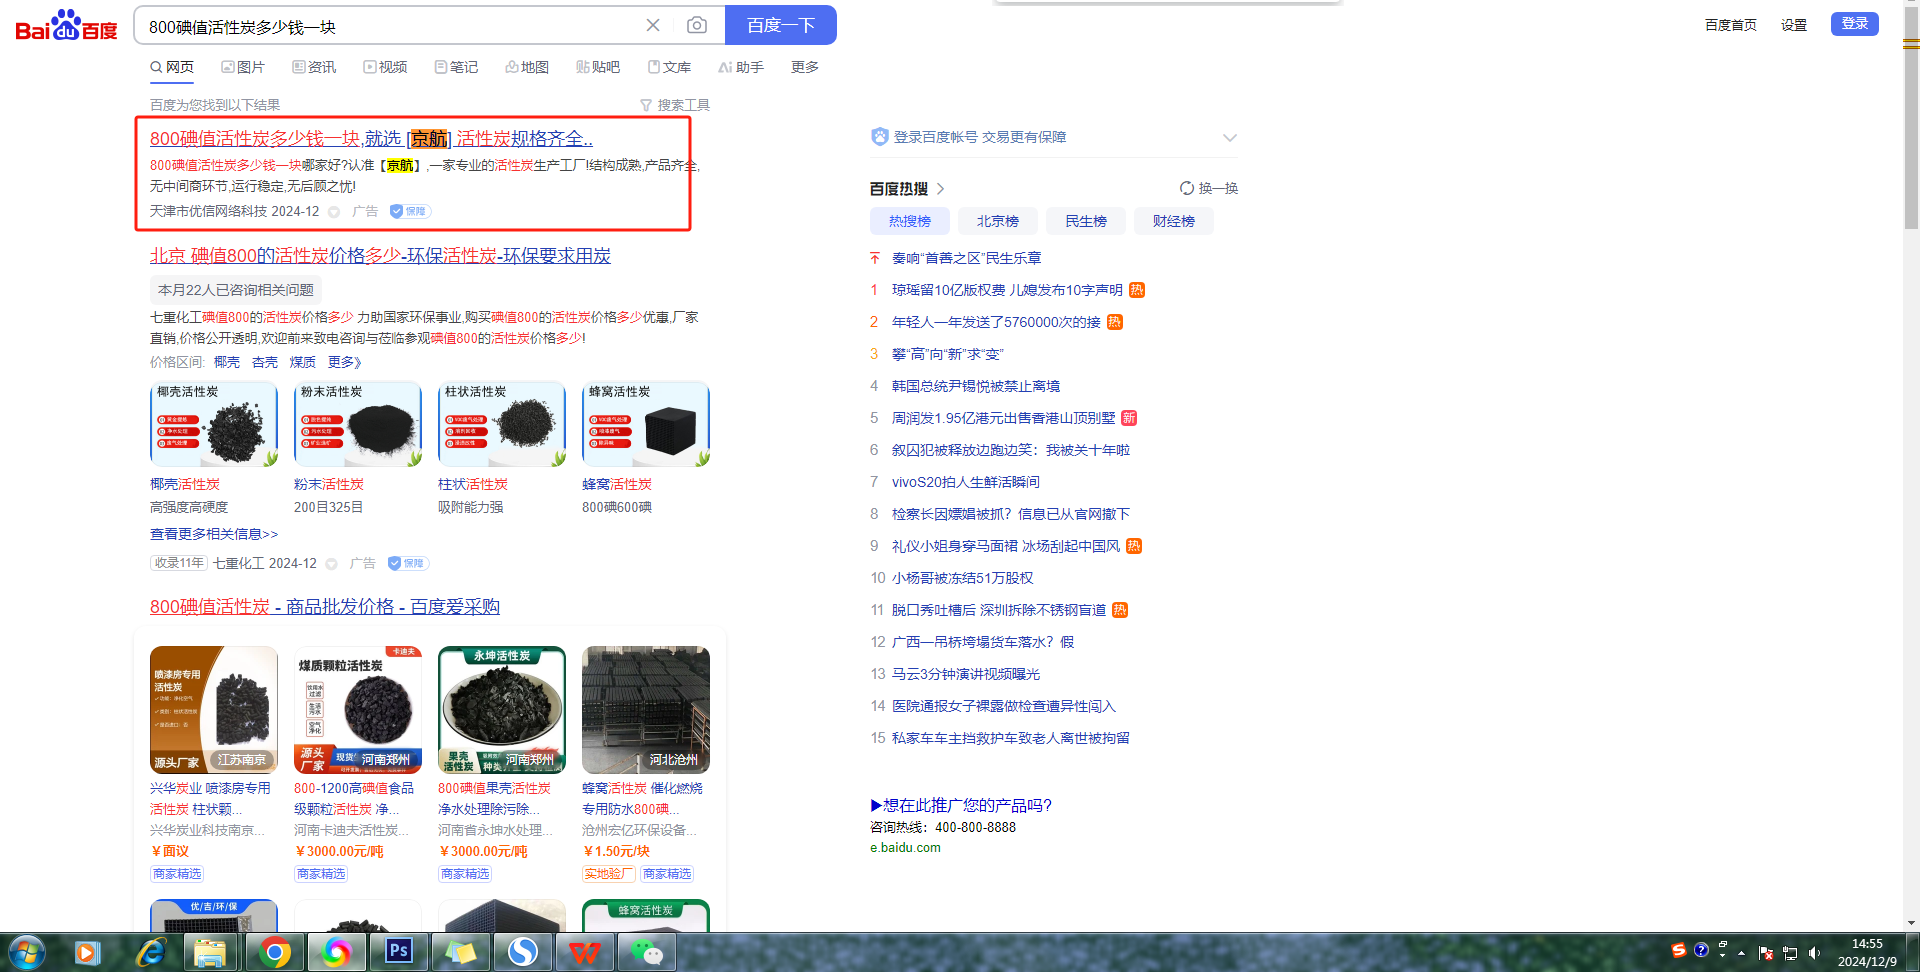Open e.baidu.com link

pos(905,847)
